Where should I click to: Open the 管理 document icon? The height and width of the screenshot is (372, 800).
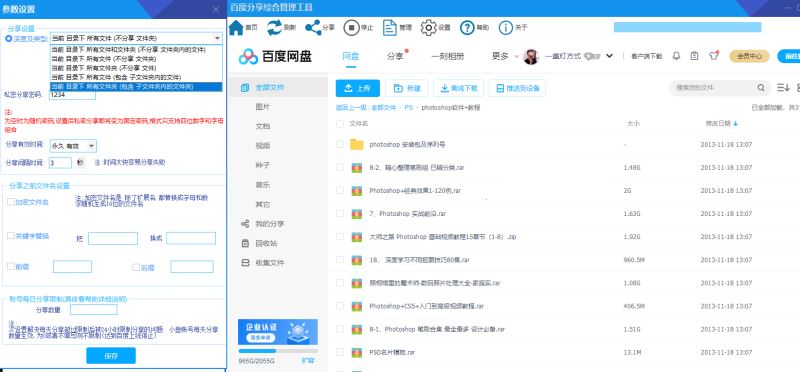tap(390, 28)
